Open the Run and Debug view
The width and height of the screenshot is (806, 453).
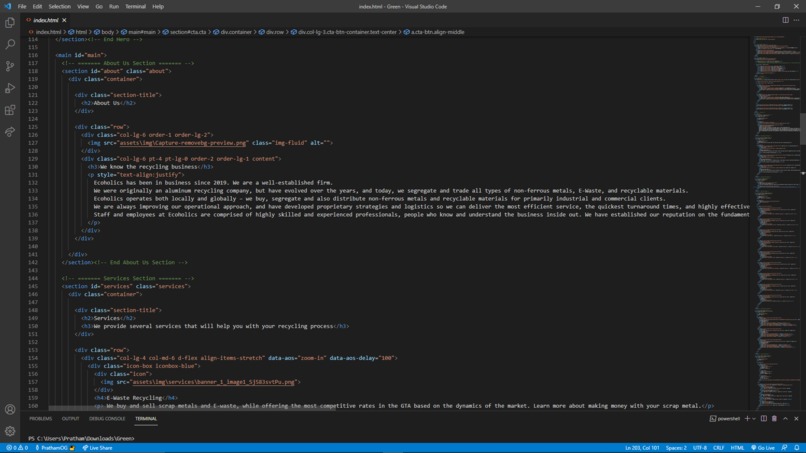point(10,88)
